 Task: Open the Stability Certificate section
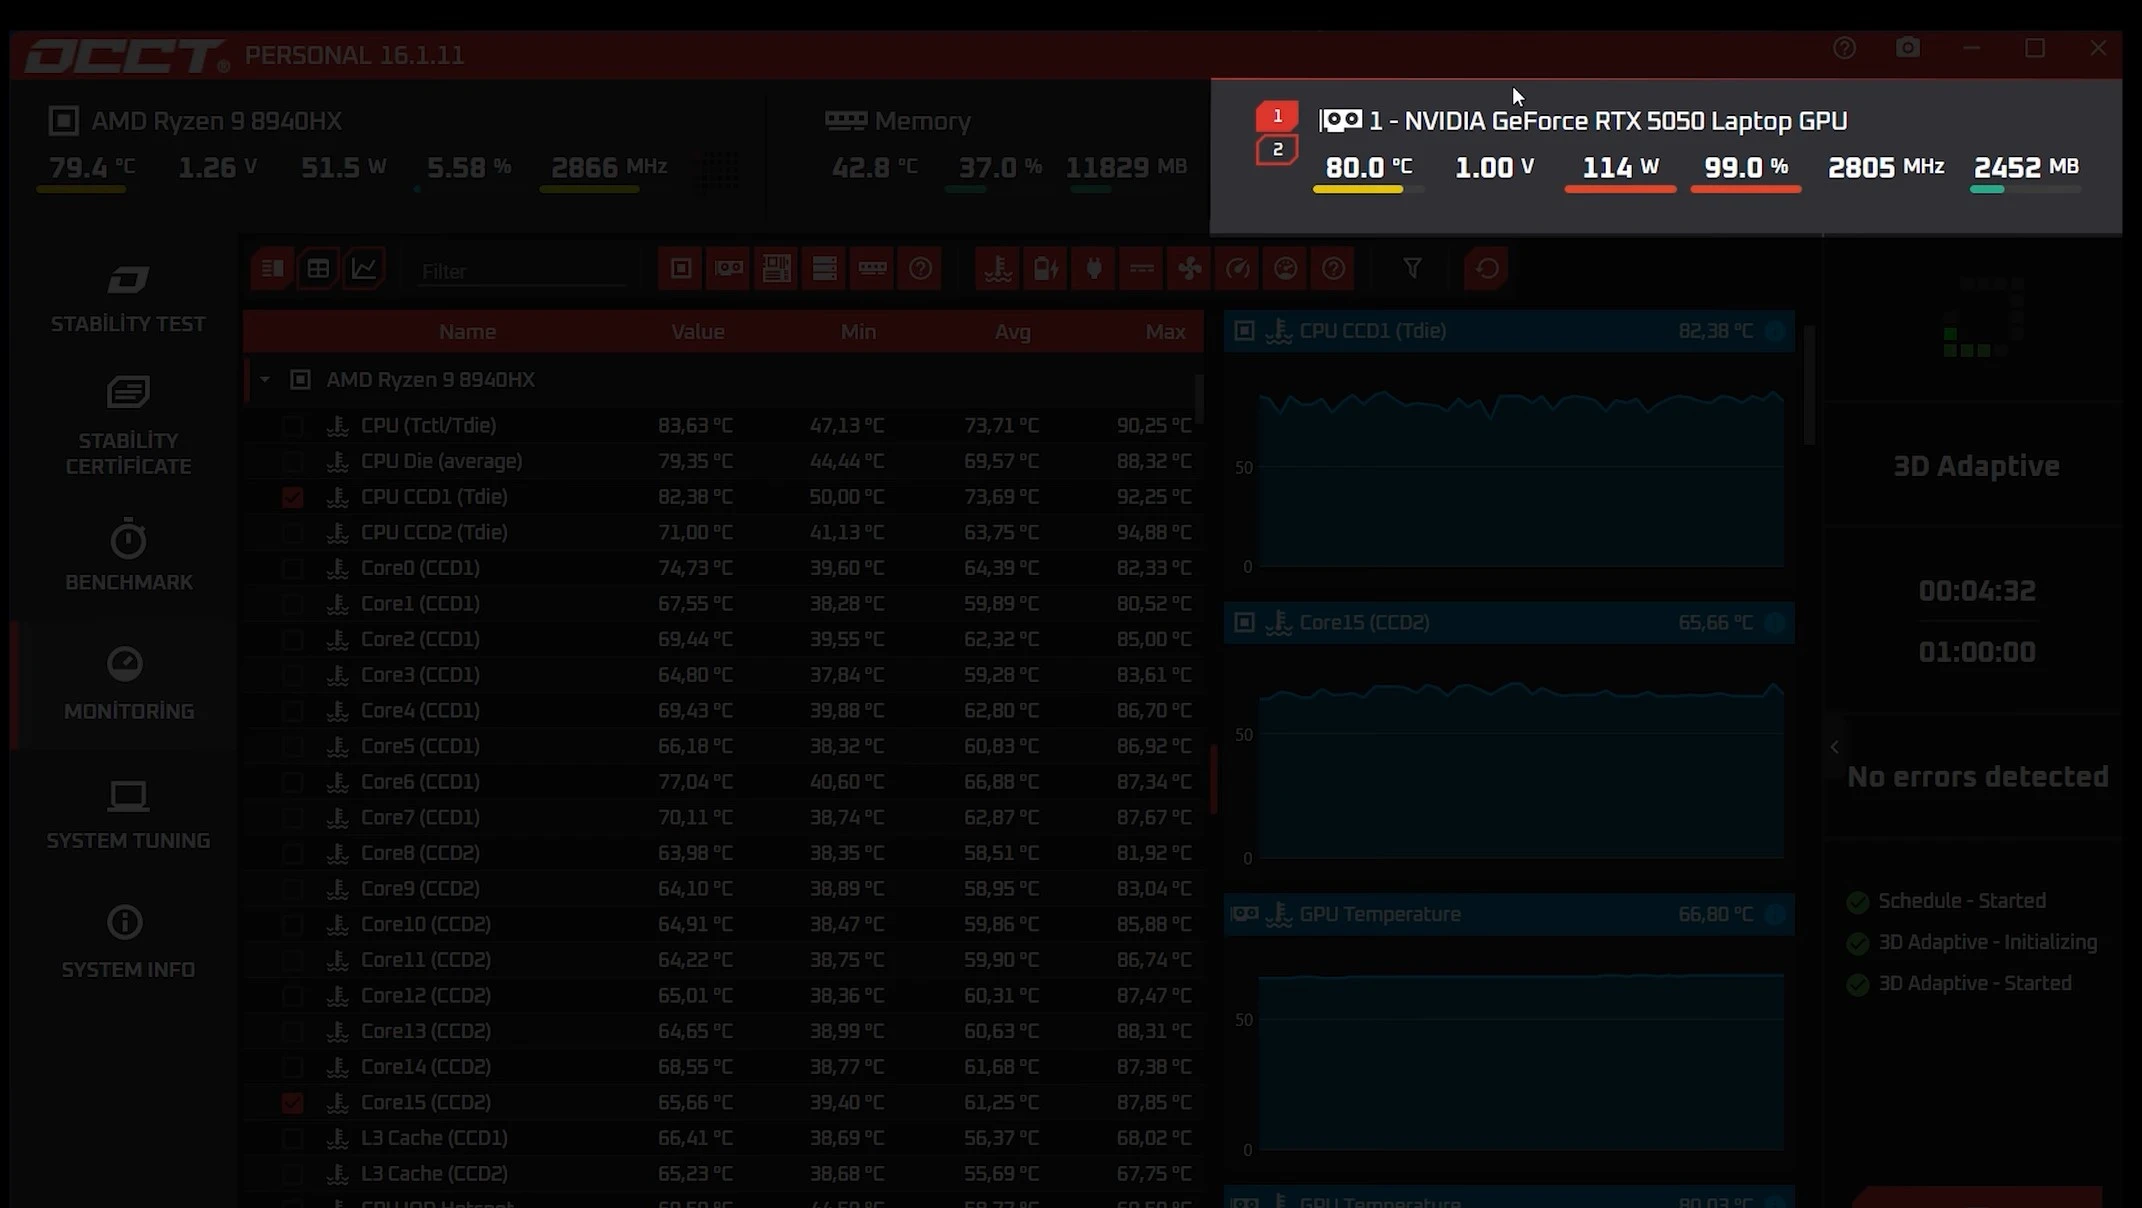pos(128,427)
